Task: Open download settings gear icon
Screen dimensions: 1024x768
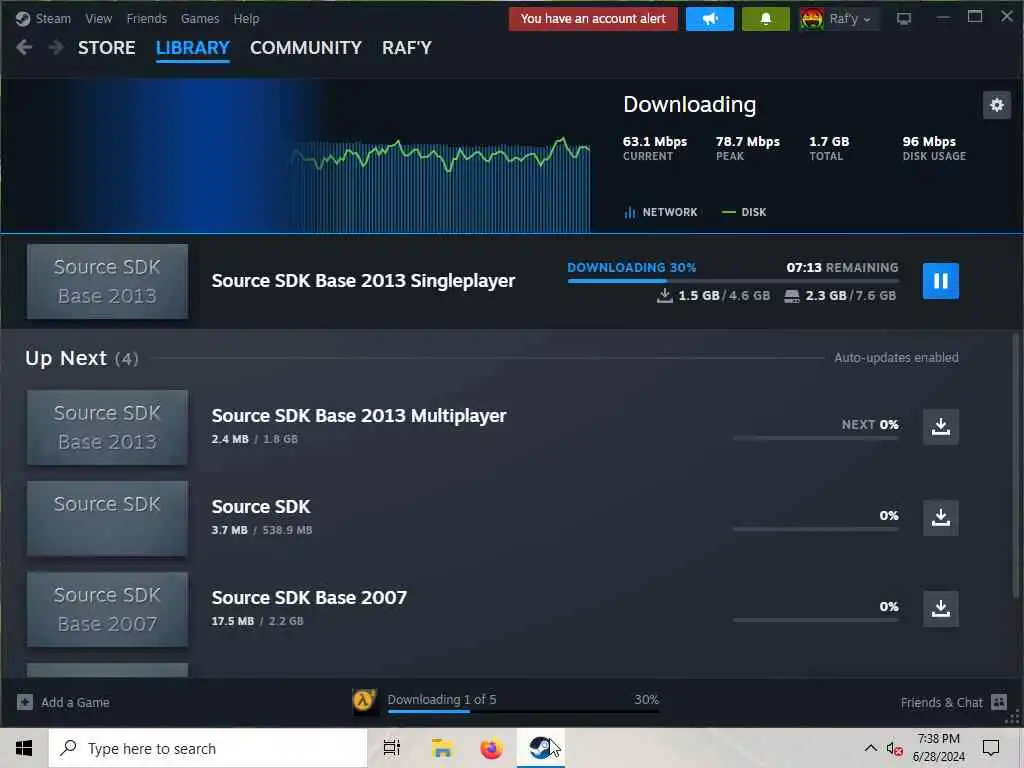Action: coord(997,105)
